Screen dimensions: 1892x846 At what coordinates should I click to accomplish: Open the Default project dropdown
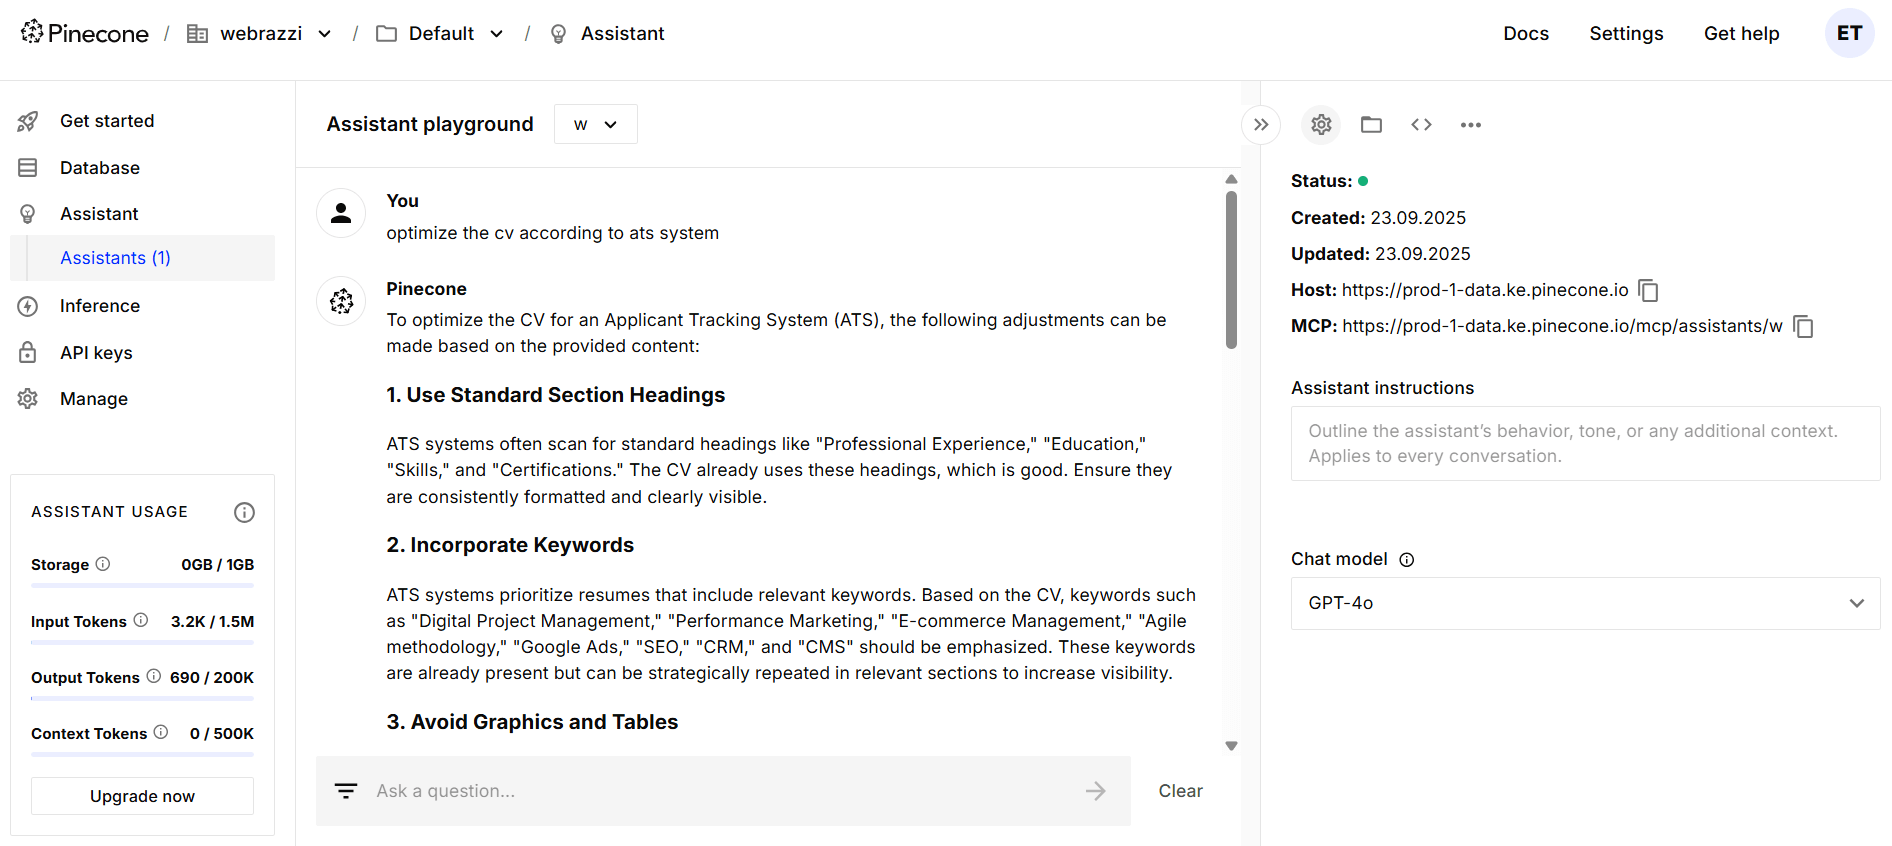click(x=496, y=34)
